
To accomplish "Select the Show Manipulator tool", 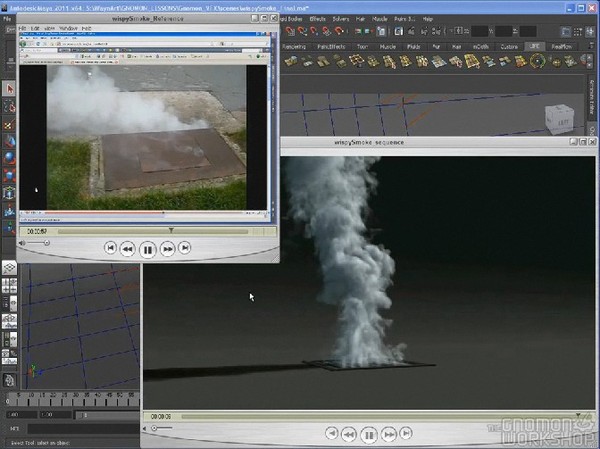I will pyautogui.click(x=9, y=228).
